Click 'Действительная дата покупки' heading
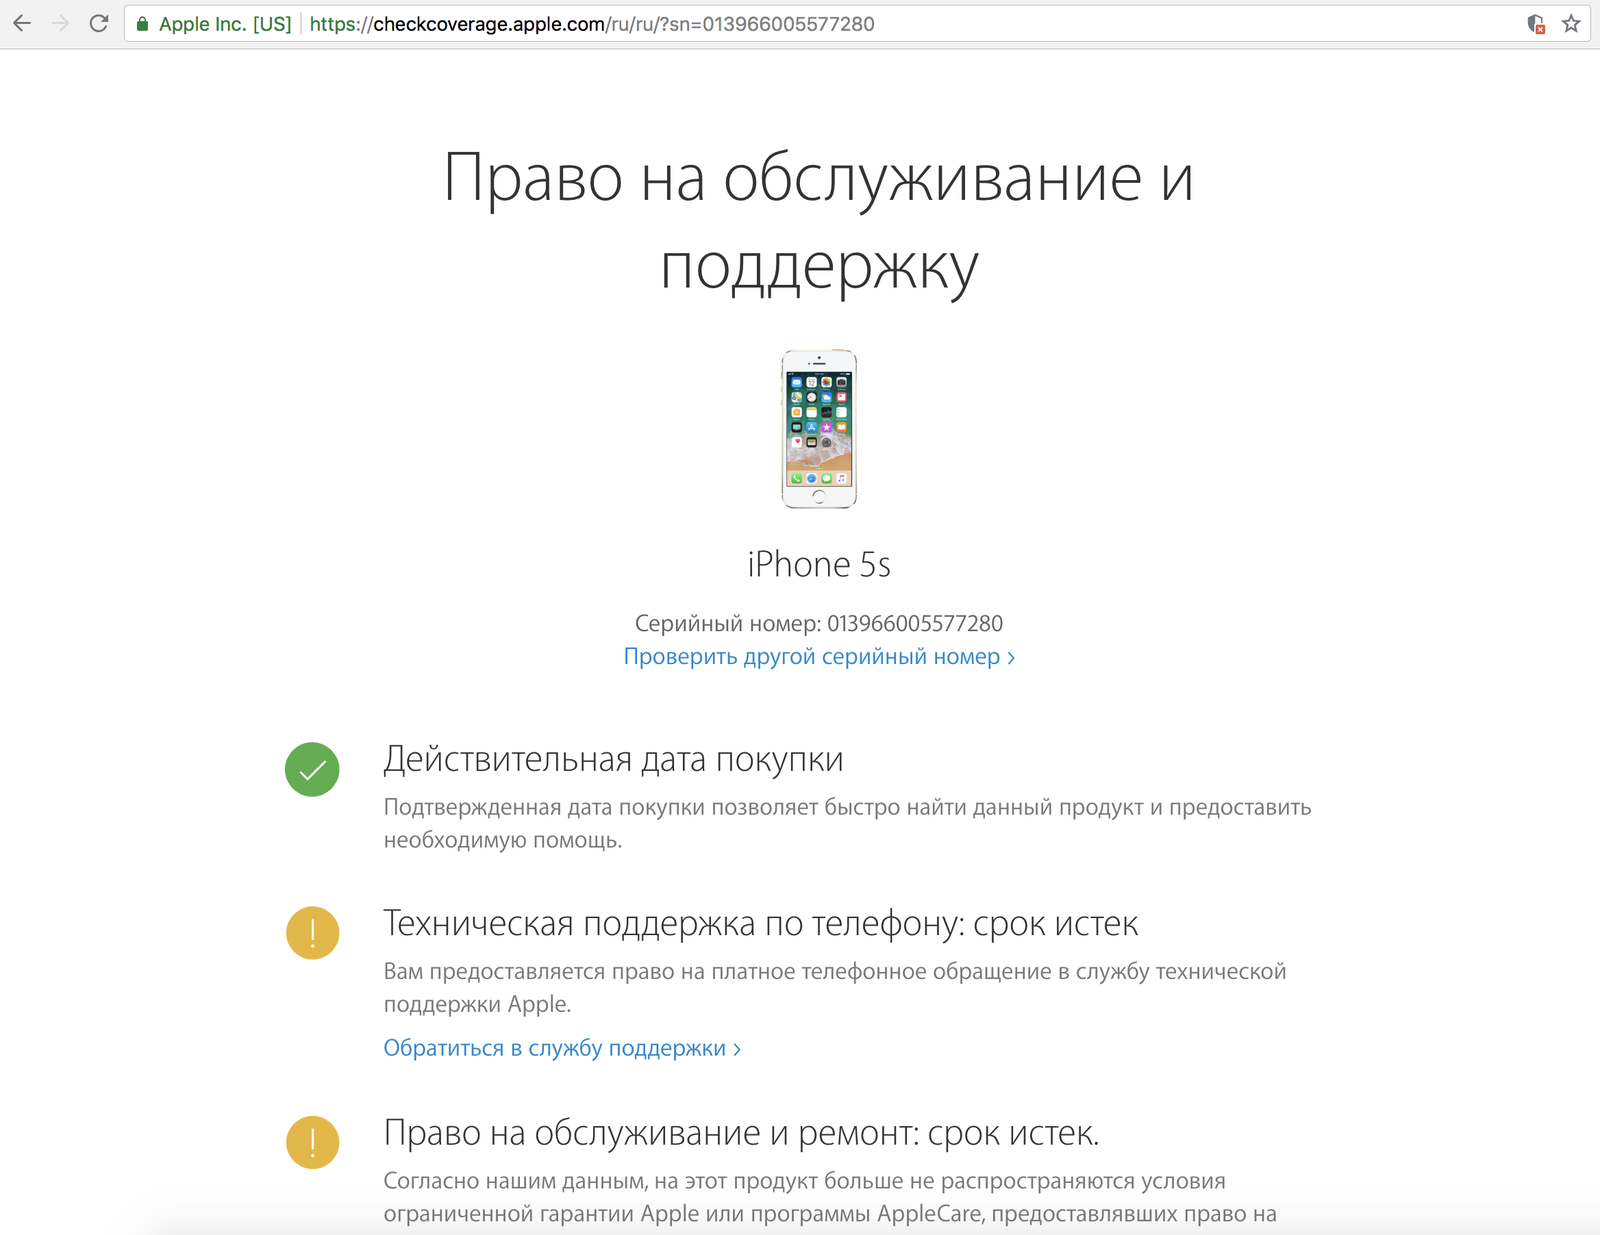Screen dimensions: 1600x1235 tap(613, 760)
